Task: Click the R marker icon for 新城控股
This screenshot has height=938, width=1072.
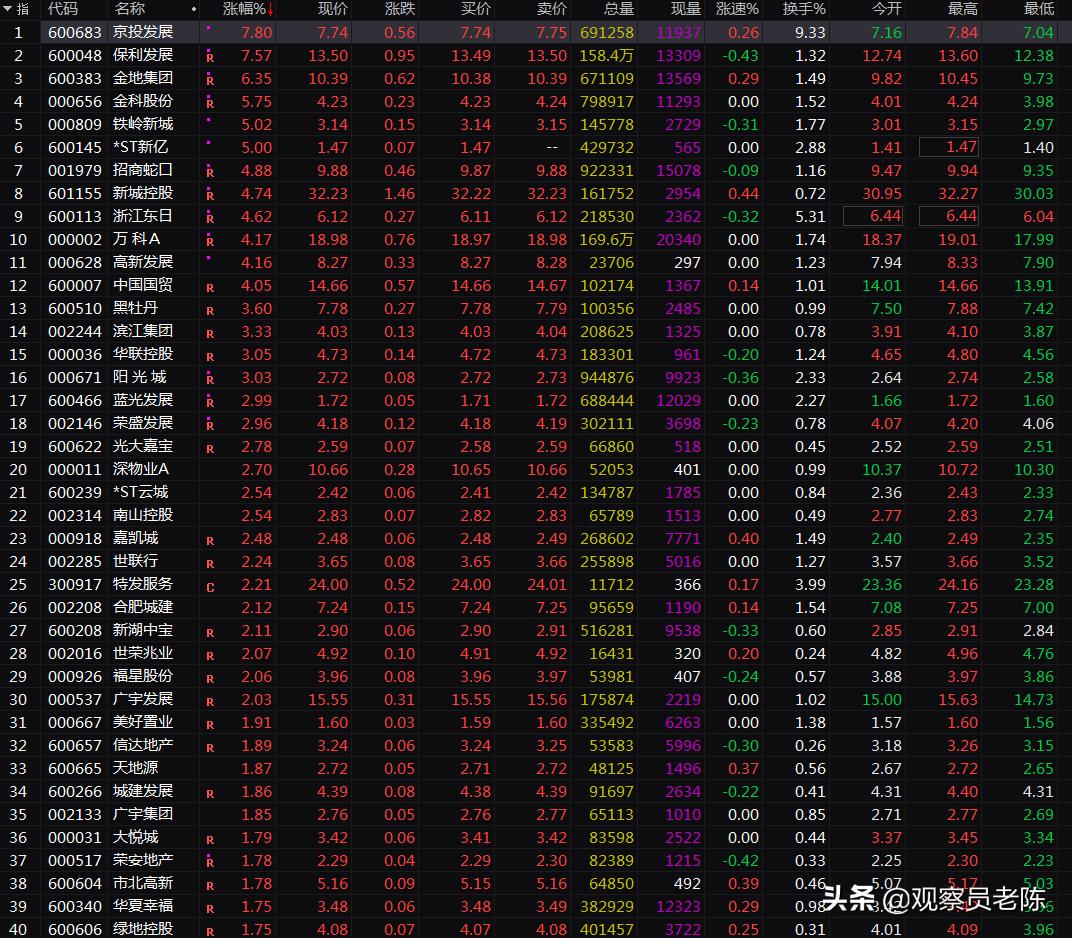Action: [x=210, y=195]
